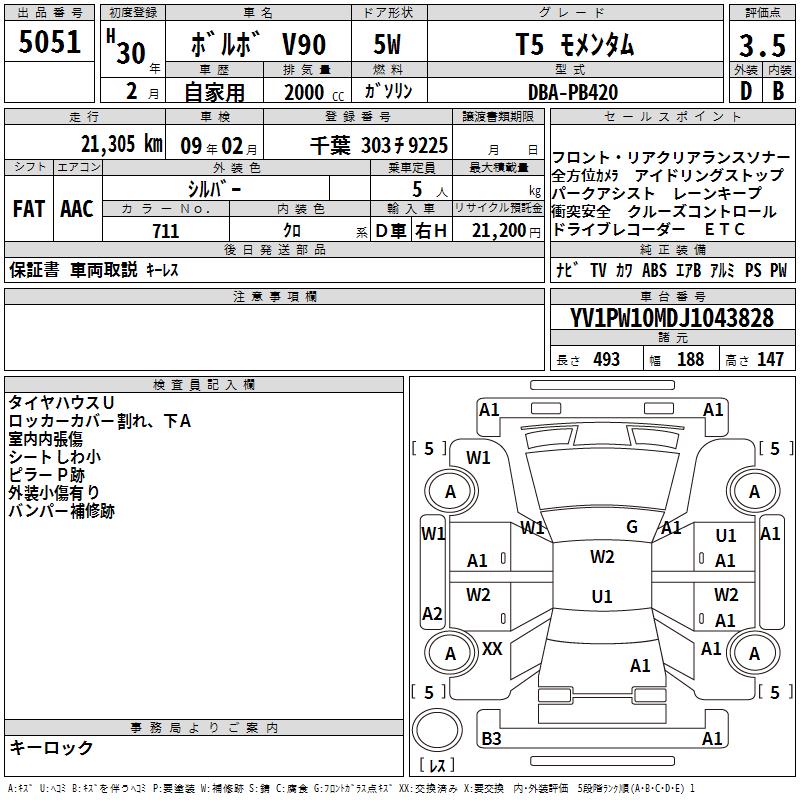Select sales point アイドリングストップ
800x800 pixels.
709,176
